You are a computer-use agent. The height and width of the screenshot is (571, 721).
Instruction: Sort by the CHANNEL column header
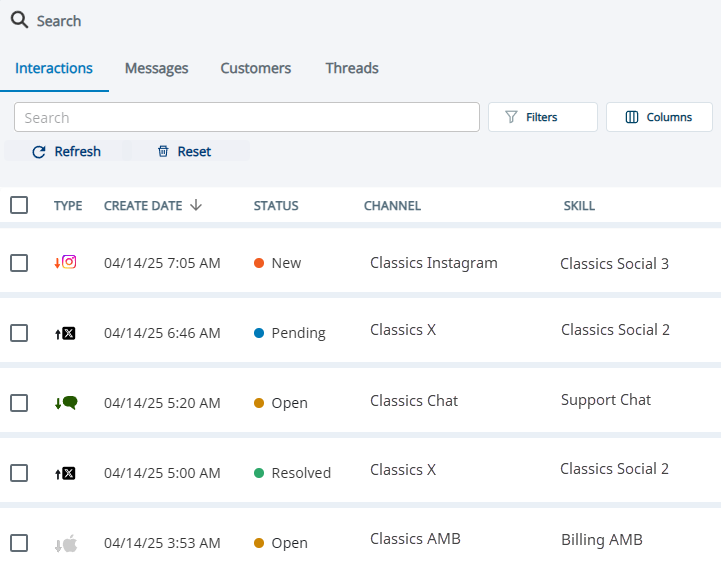392,206
